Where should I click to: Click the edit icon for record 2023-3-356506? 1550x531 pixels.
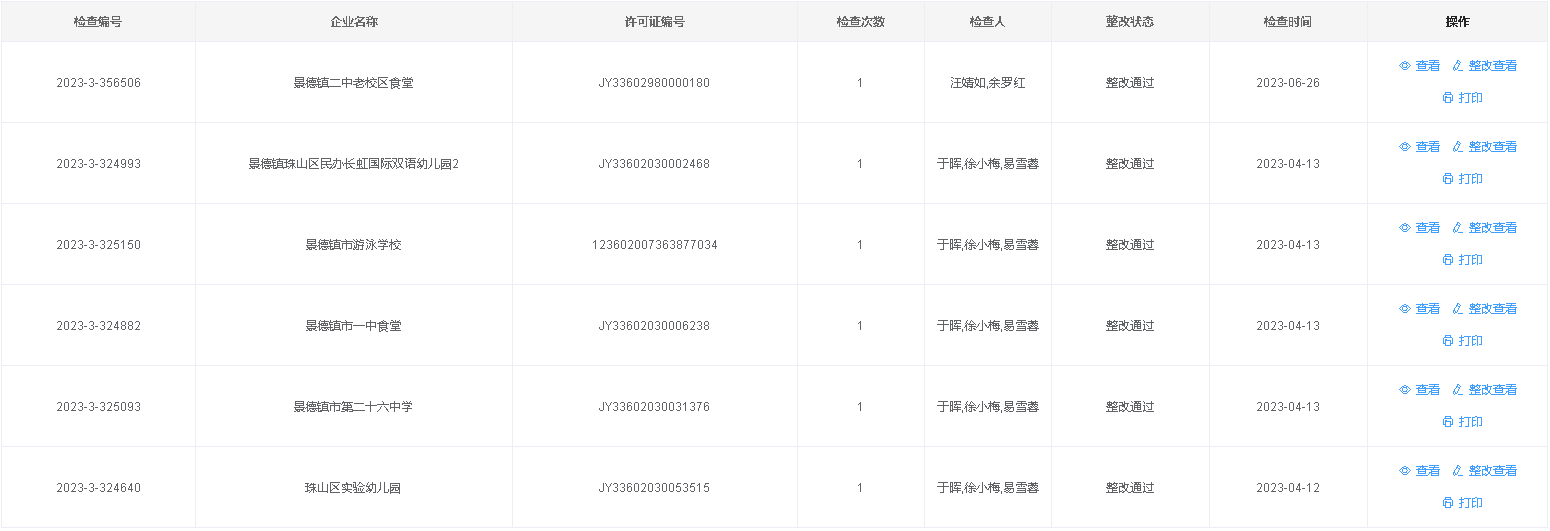tap(1457, 66)
